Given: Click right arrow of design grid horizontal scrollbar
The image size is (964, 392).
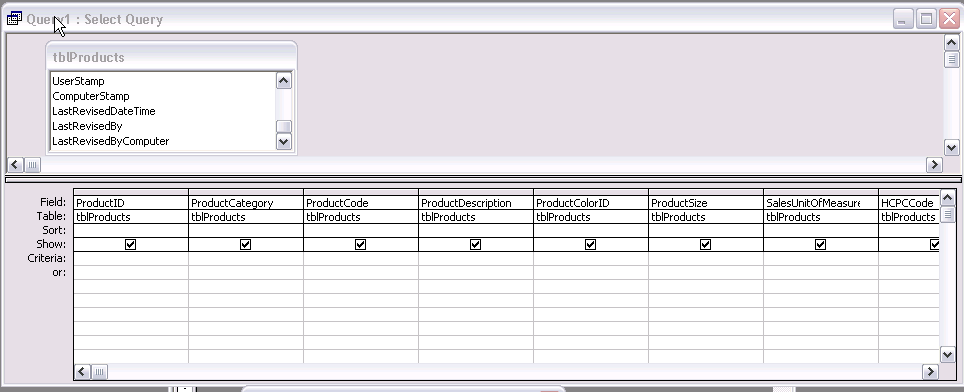Looking at the screenshot, I should pos(931,372).
